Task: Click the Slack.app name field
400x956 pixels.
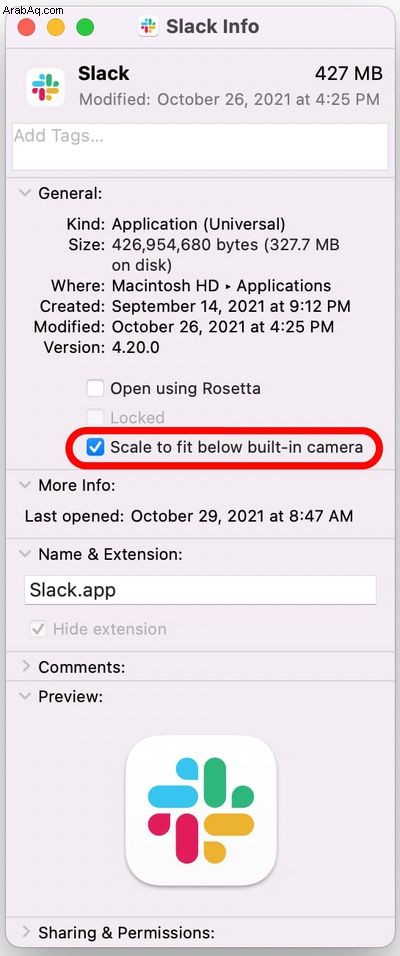Action: 200,590
